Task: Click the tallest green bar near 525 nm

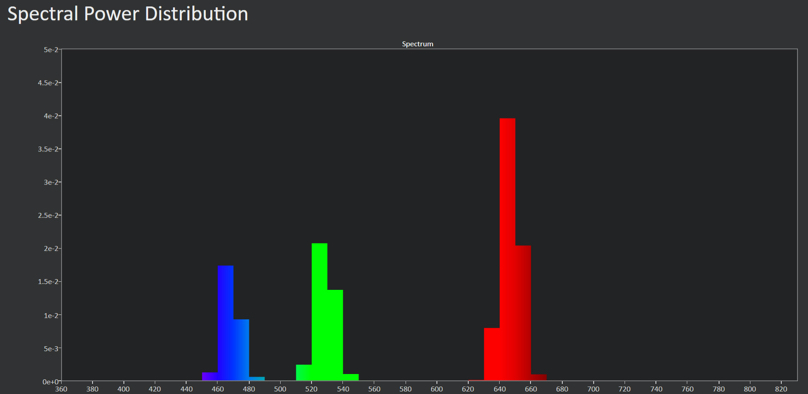Action: click(x=319, y=312)
